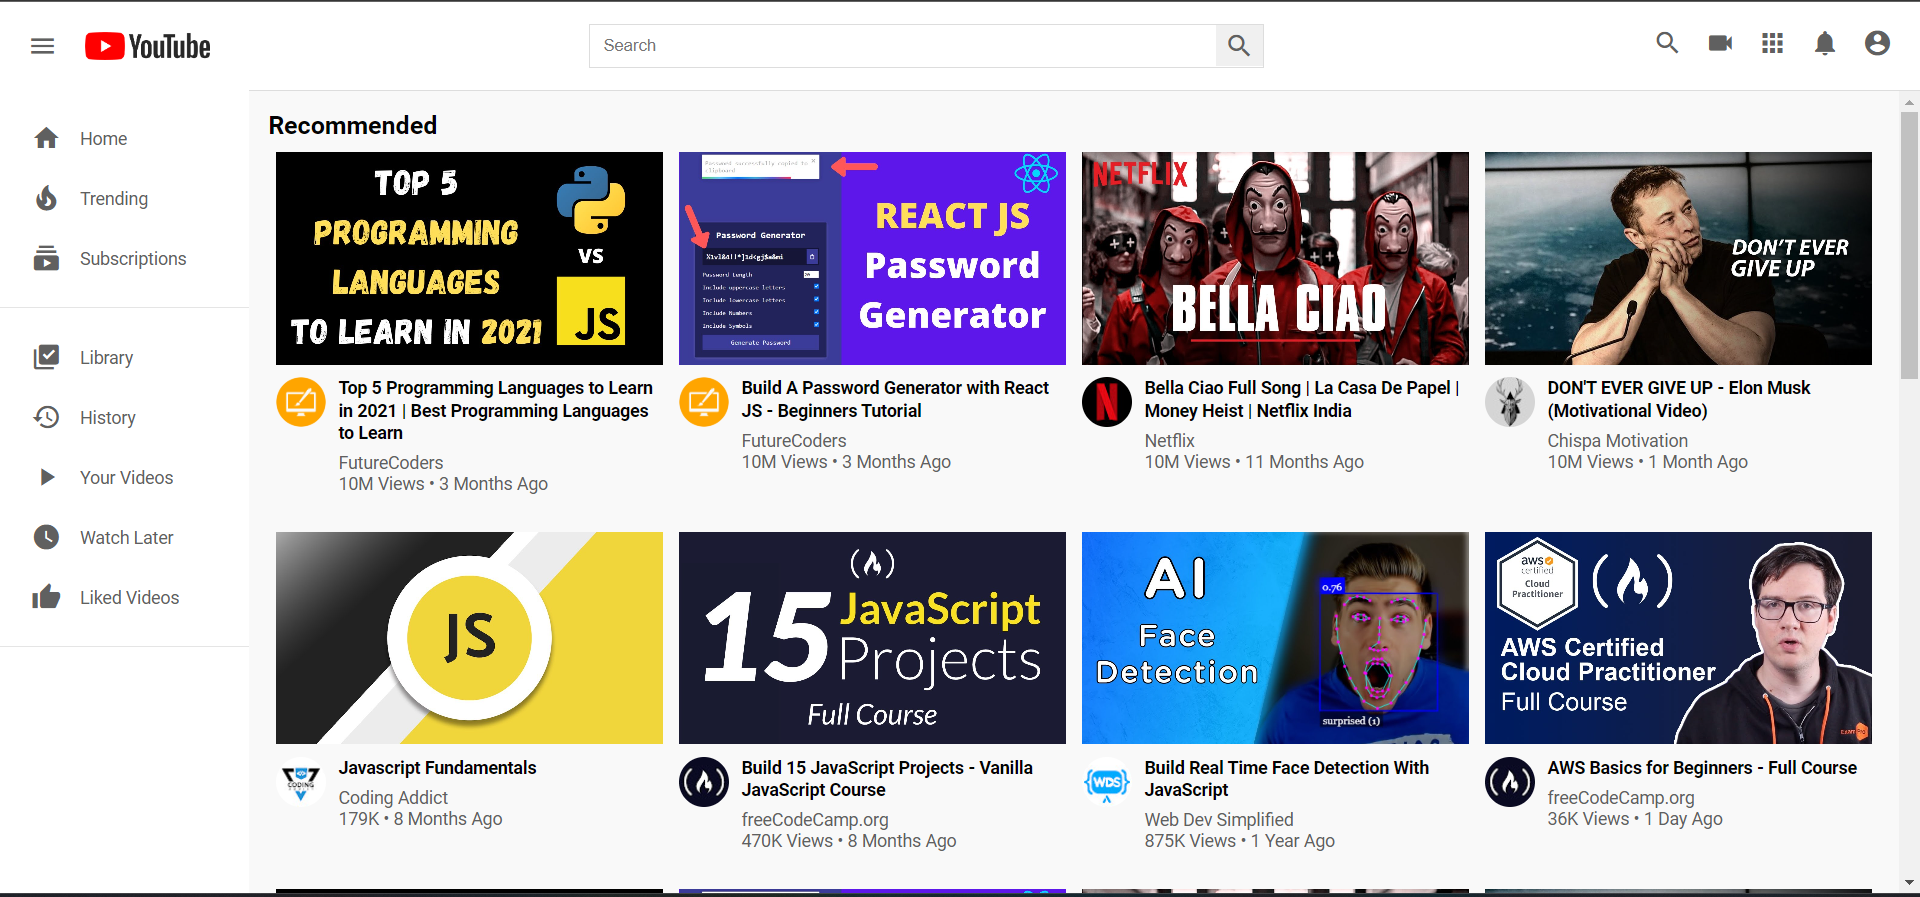Image resolution: width=1920 pixels, height=897 pixels.
Task: Play the AI Face Detection thumbnail
Action: coord(1275,638)
